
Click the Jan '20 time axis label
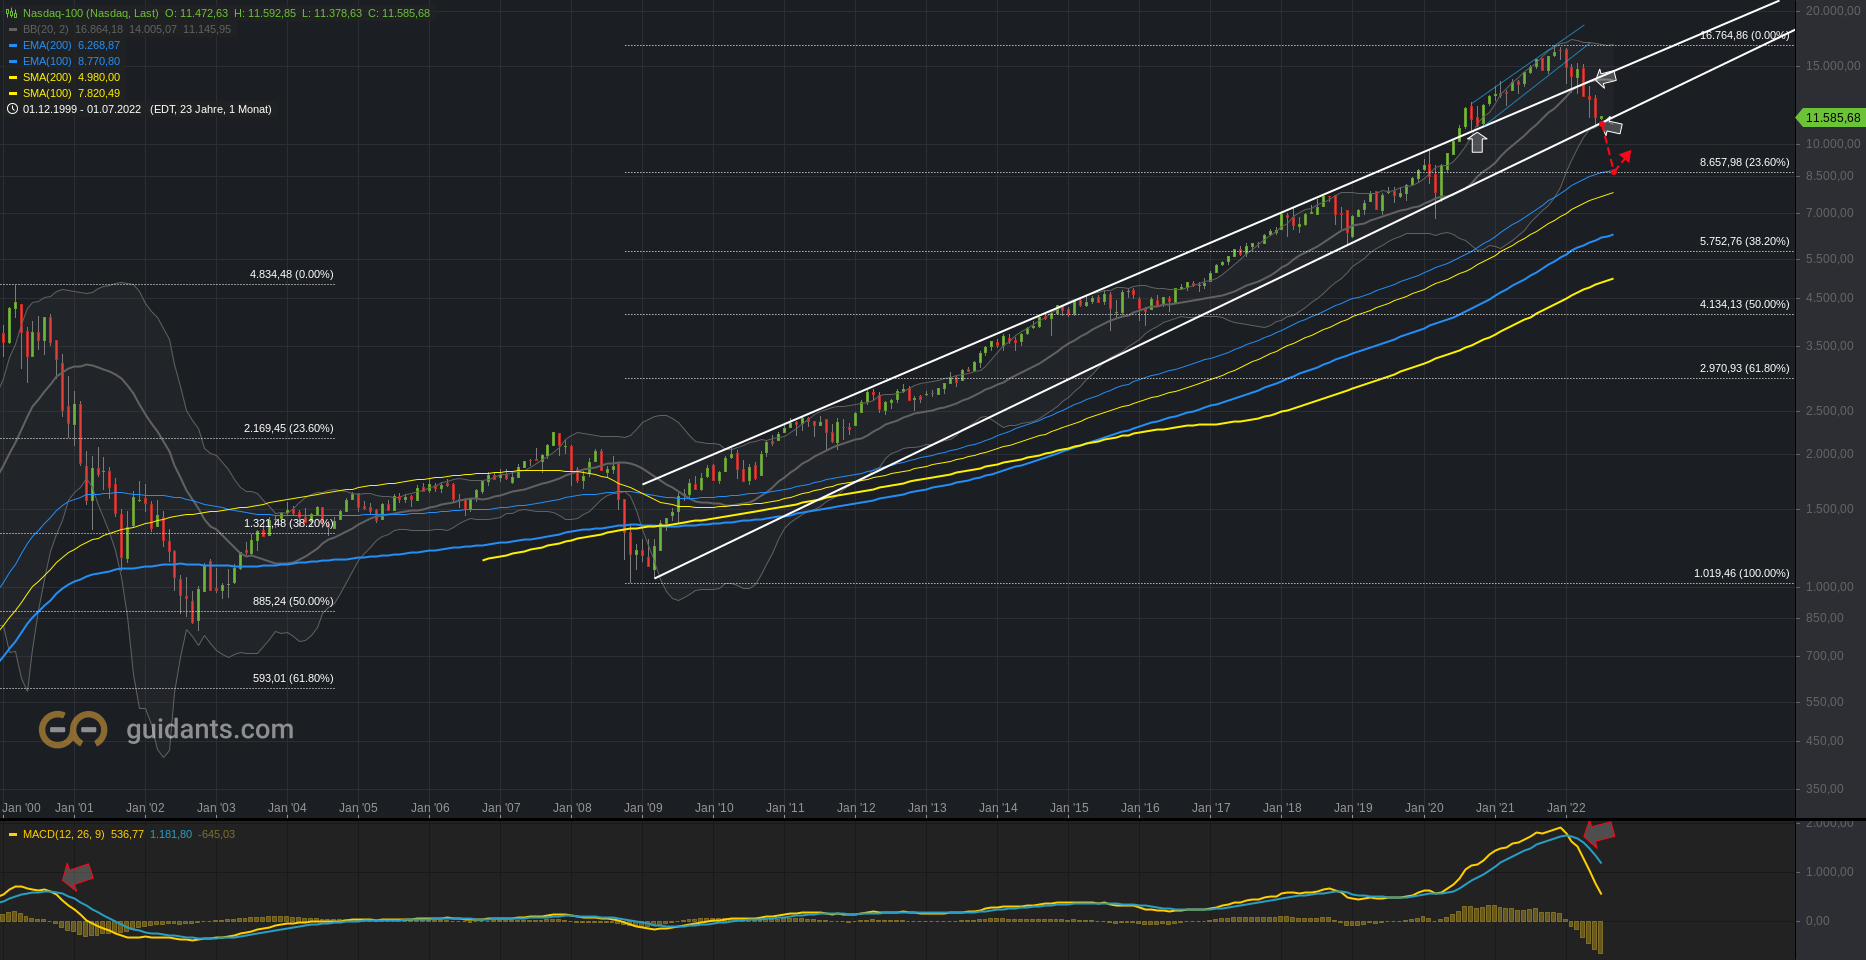pos(1424,808)
